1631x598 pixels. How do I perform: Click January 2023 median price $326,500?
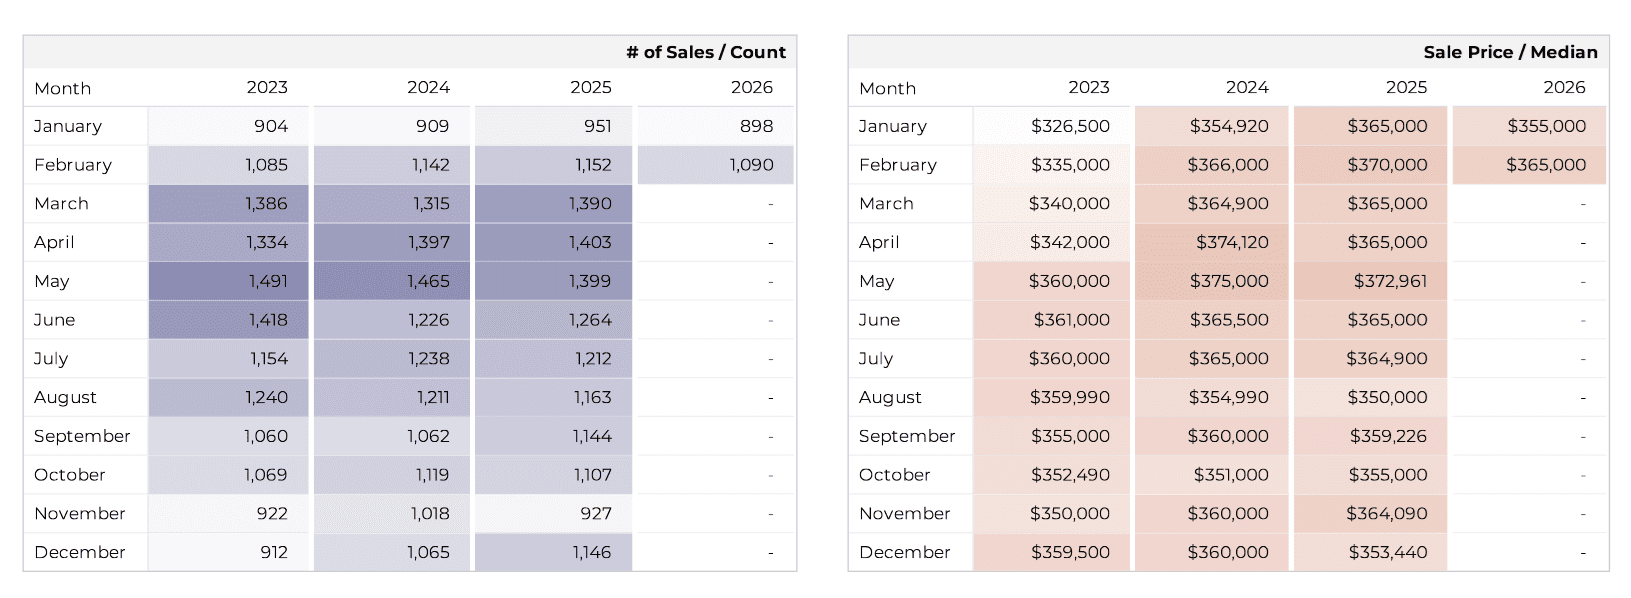coord(1070,126)
